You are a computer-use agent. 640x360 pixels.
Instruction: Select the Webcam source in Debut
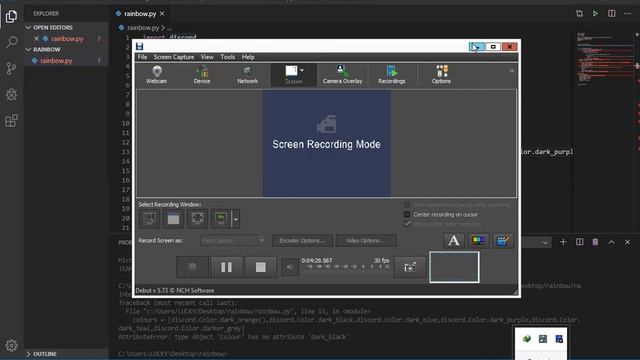pos(156,75)
